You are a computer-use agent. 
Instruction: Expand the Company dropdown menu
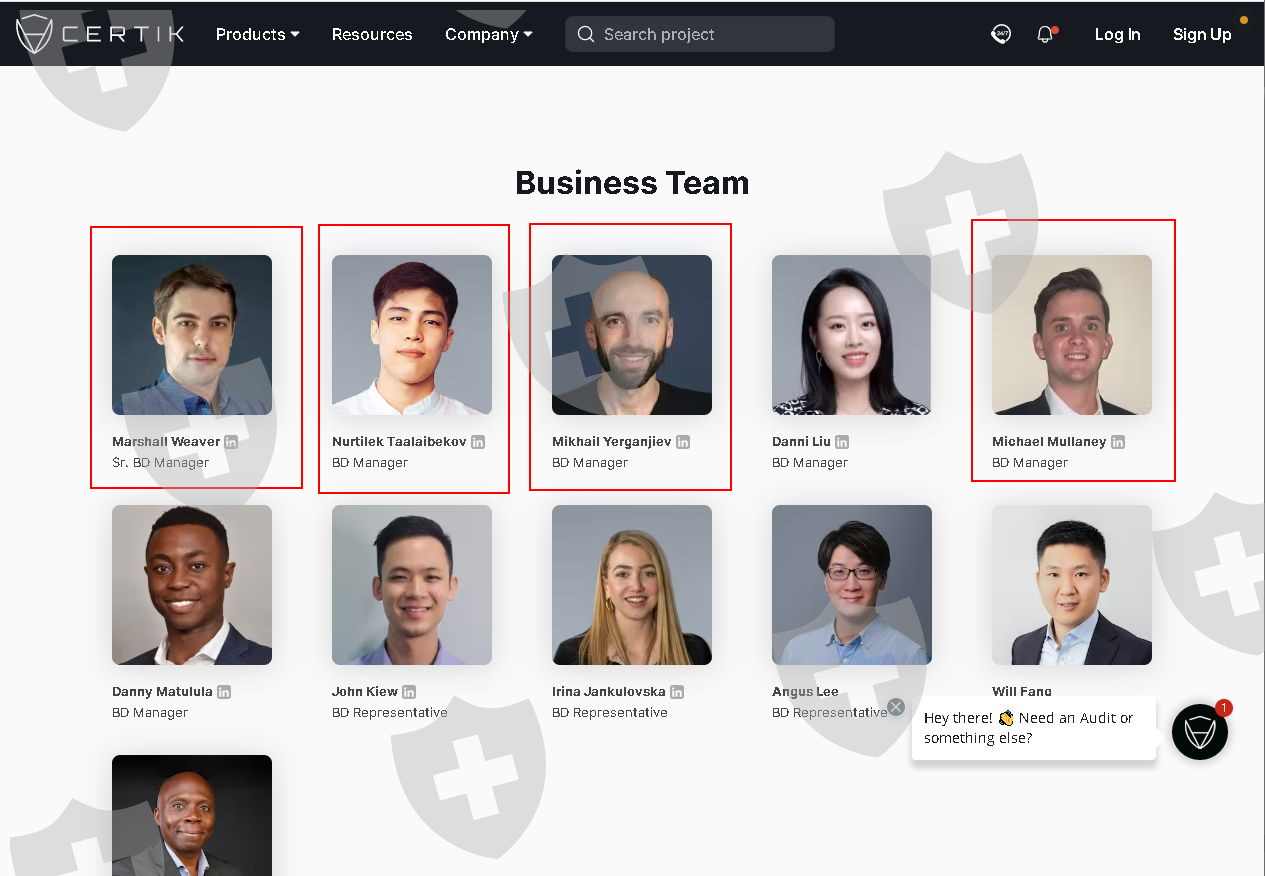pos(488,34)
